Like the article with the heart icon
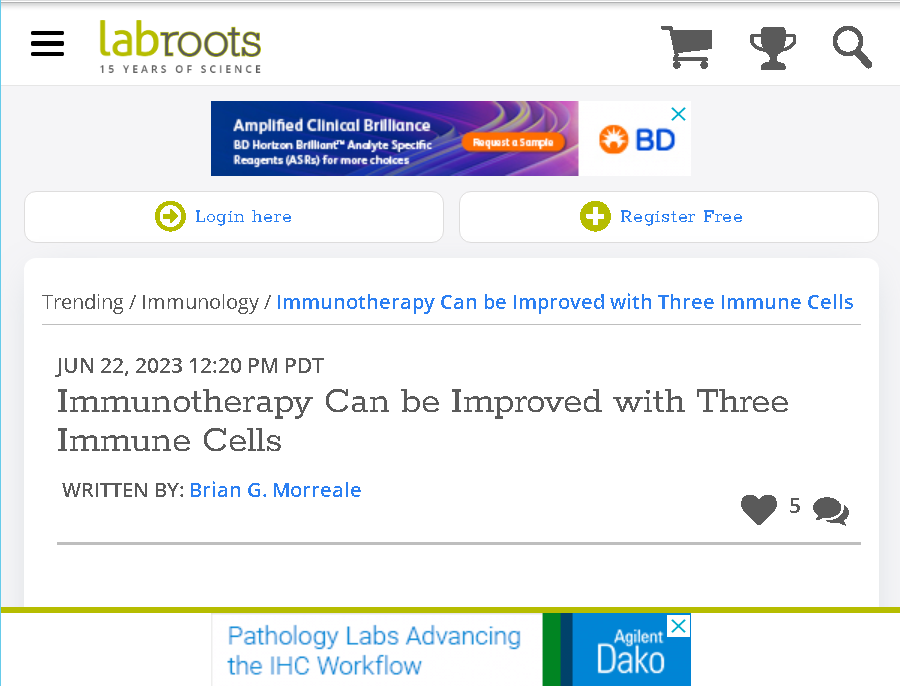Screen dimensions: 900x686 [758, 509]
